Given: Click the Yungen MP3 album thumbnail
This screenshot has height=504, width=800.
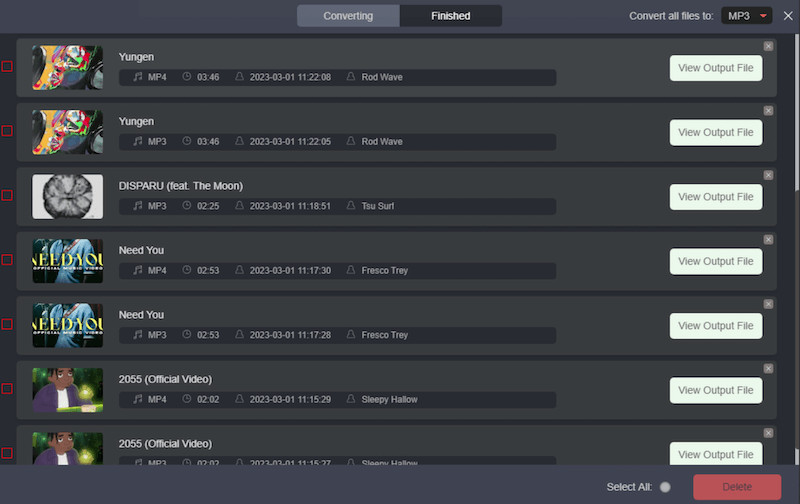Looking at the screenshot, I should pyautogui.click(x=67, y=132).
